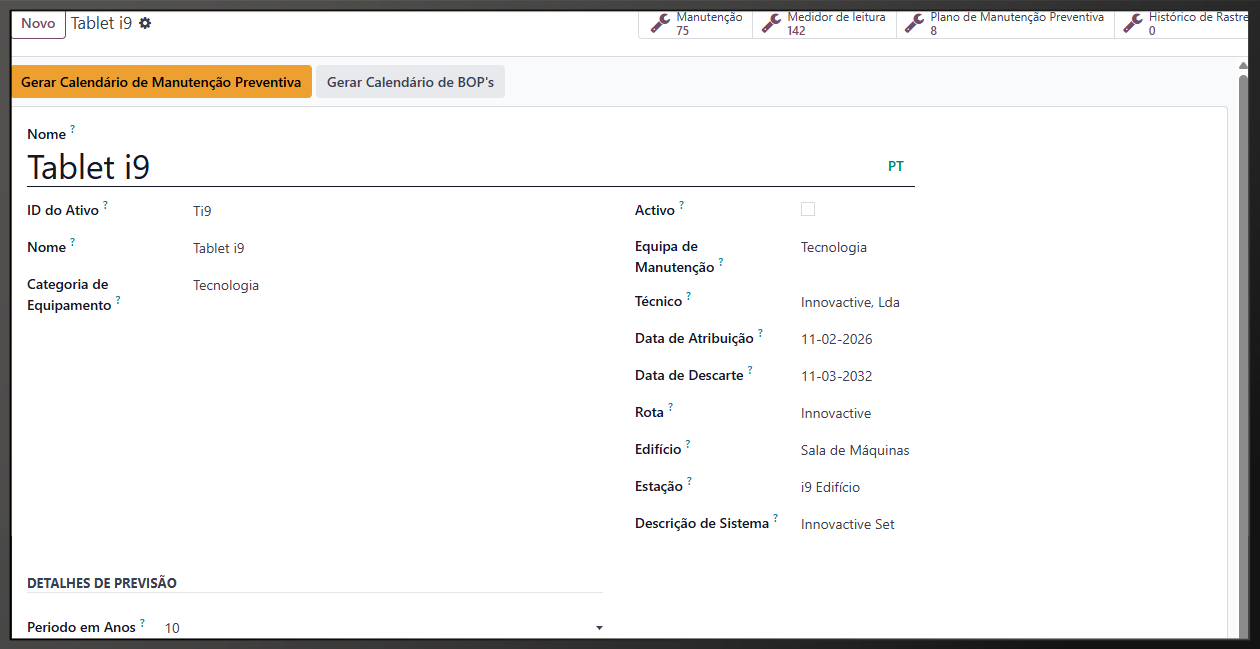
Task: Click the help mark next to Data de Atribuição
Action: [x=760, y=333]
